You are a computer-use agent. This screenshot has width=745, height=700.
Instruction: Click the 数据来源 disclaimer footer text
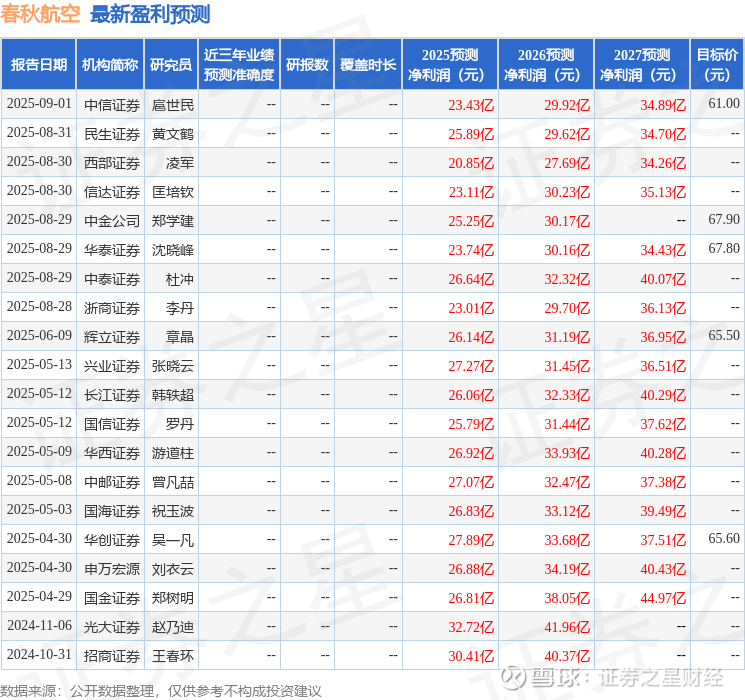161,690
